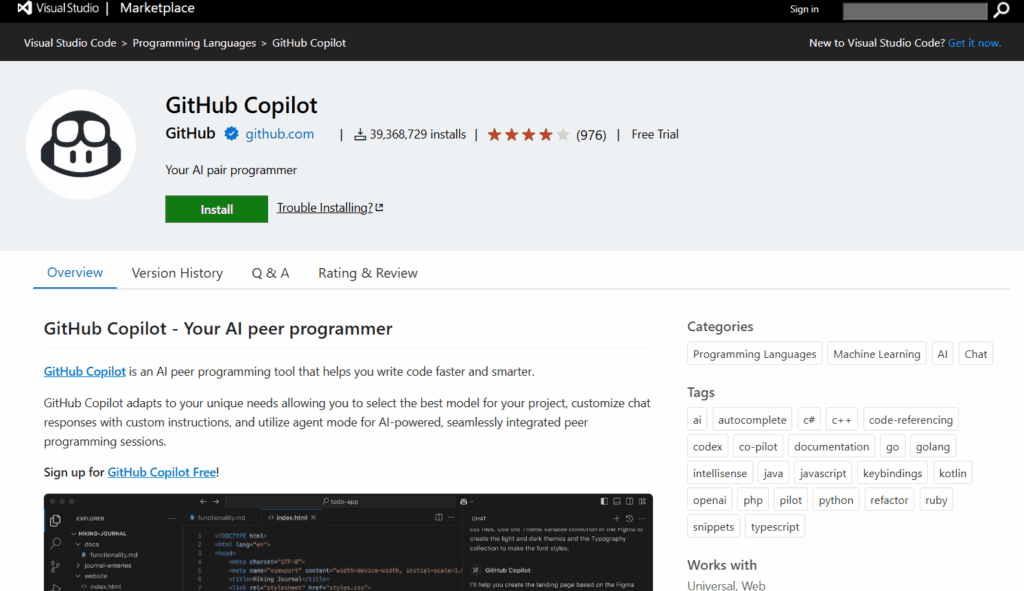
Task: Click the VS Code screenshot preview image
Action: (x=348, y=542)
